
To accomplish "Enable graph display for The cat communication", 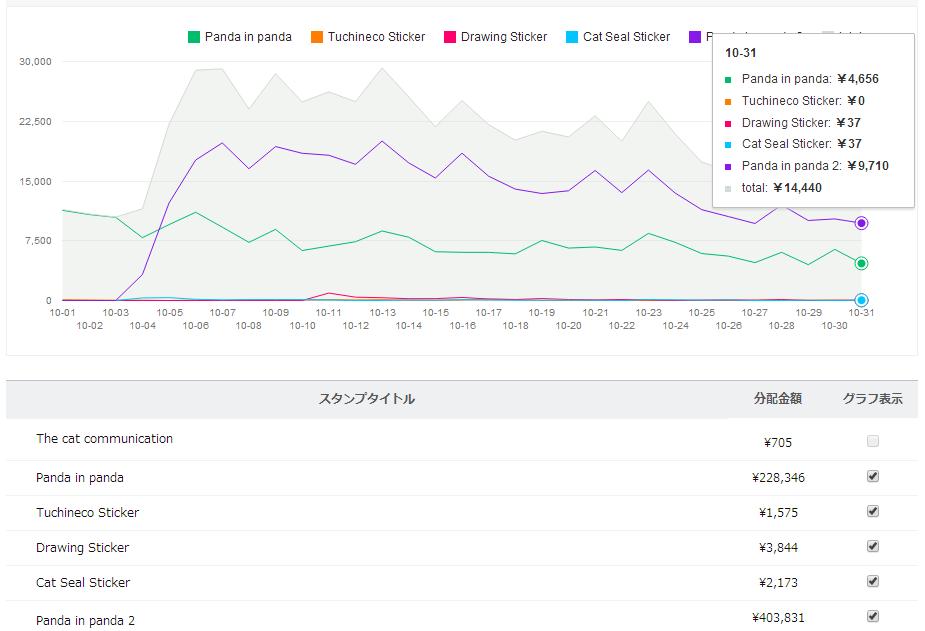I will [873, 441].
